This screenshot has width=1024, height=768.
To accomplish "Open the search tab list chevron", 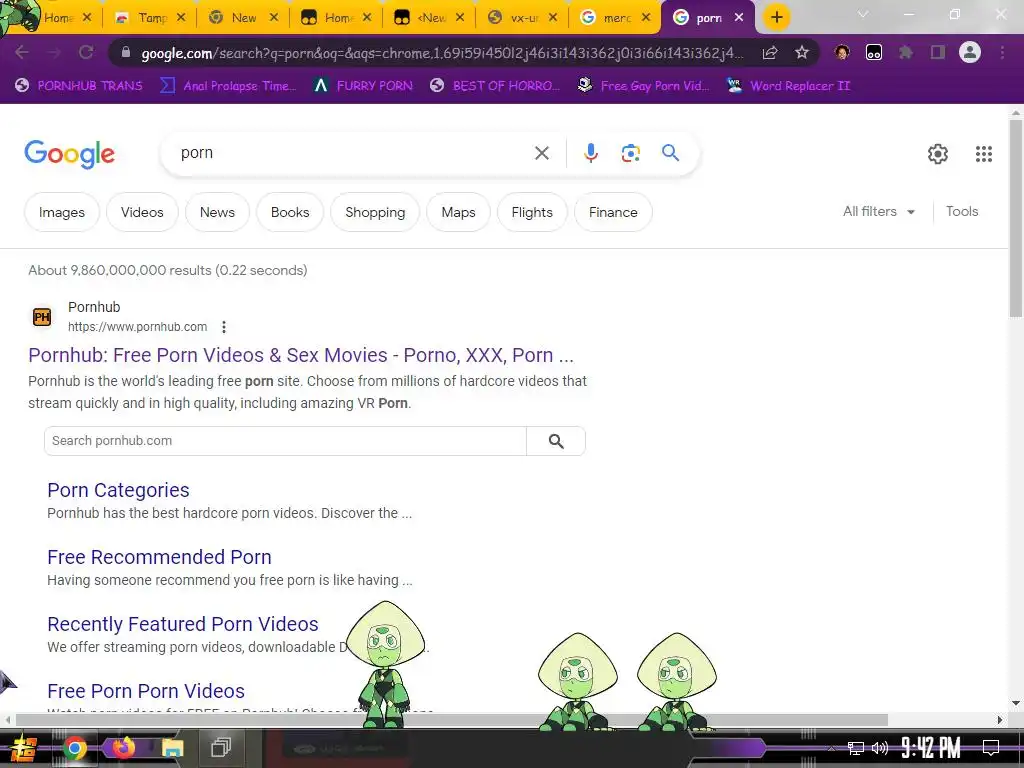I will click(863, 14).
